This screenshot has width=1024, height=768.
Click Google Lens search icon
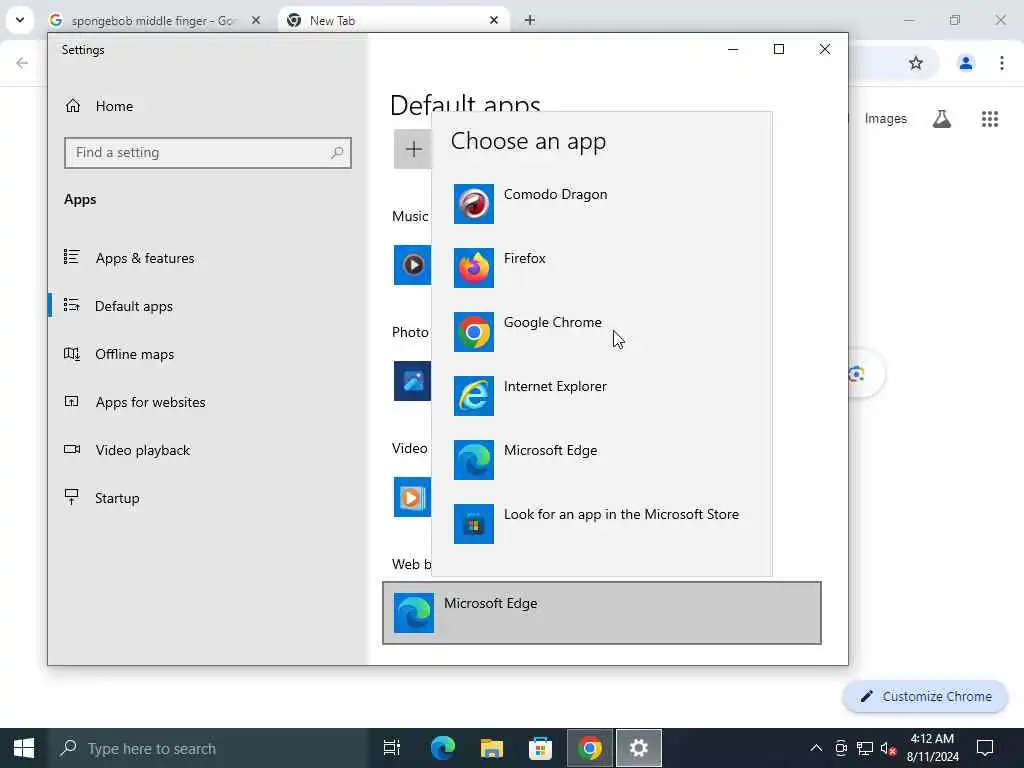click(856, 374)
